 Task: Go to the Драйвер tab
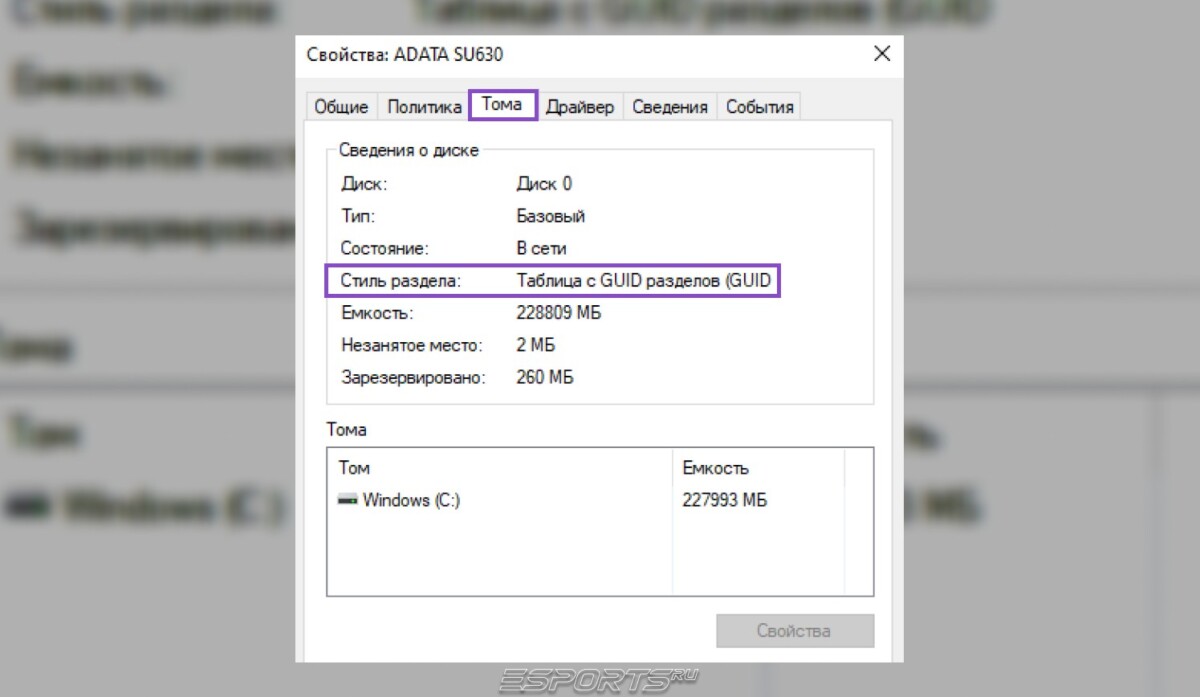pos(580,107)
